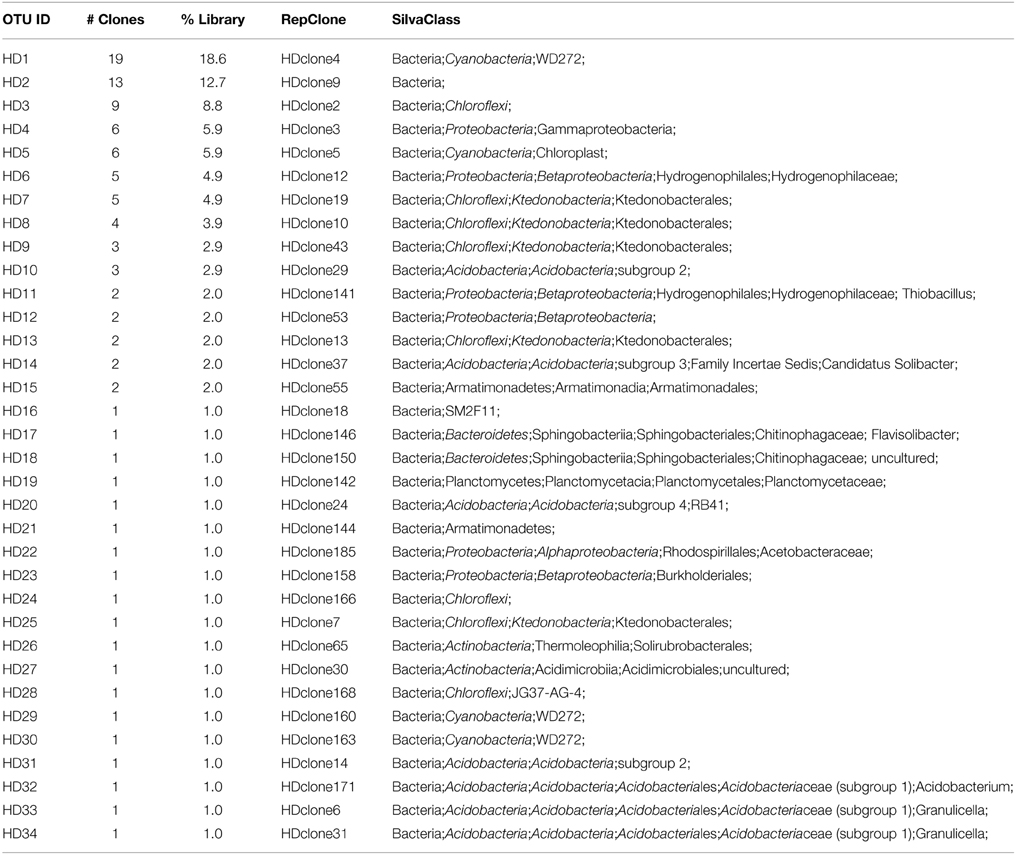Click the # Clones column header
Viewport: 1016px width, 855px height.
click(115, 19)
